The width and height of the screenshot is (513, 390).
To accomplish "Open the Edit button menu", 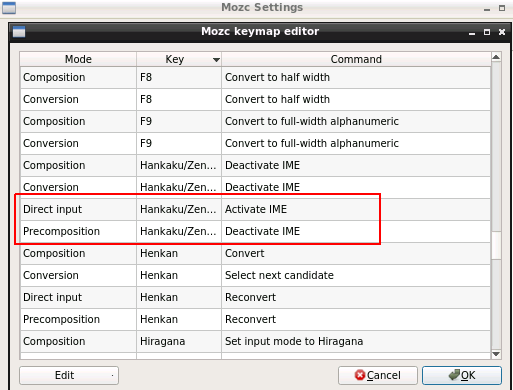I will (x=69, y=375).
